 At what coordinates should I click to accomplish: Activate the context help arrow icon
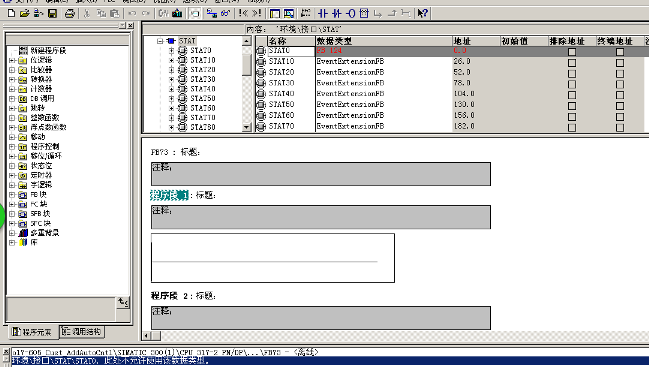click(x=422, y=14)
